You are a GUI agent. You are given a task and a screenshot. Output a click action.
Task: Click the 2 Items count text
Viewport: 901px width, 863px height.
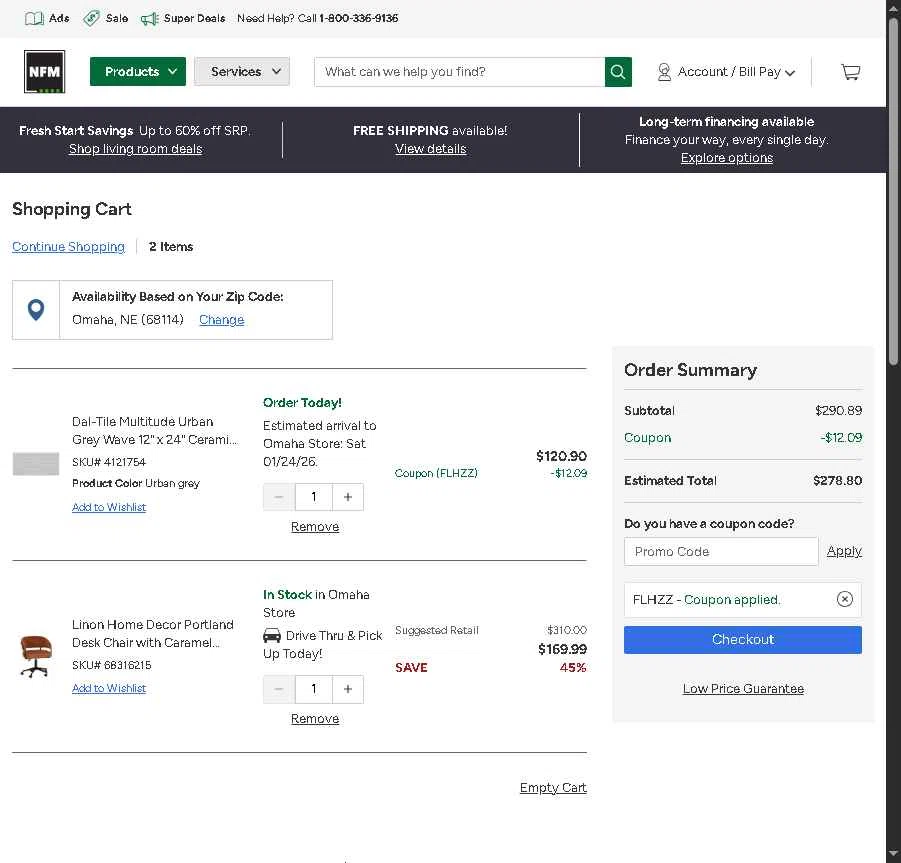[171, 246]
